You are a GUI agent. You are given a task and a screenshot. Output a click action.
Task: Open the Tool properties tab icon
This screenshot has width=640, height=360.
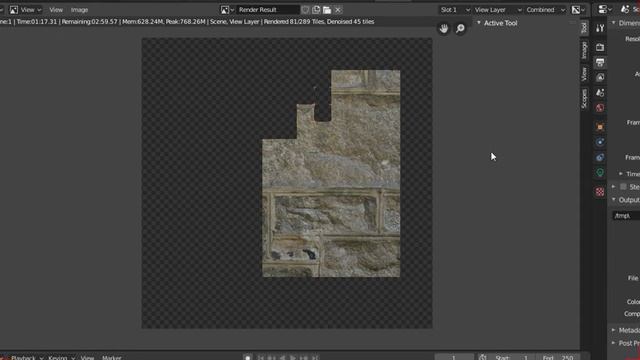600,28
